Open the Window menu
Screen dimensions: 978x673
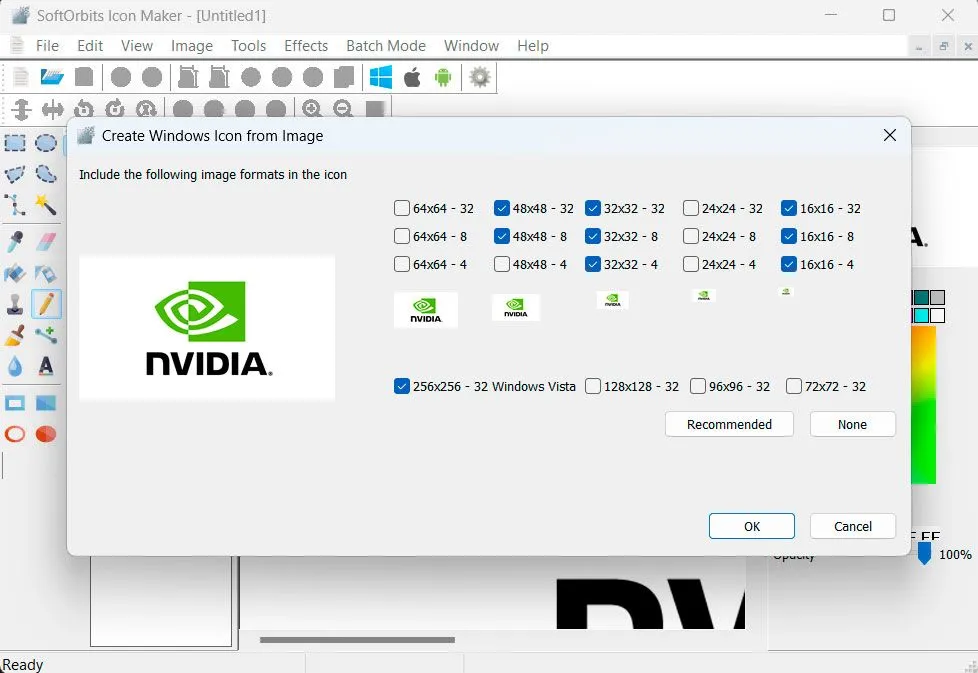pos(471,46)
